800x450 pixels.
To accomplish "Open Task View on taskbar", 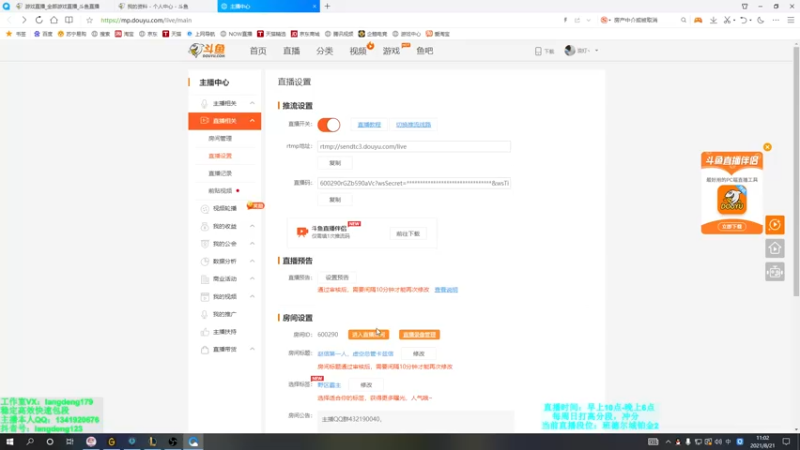I will coord(70,441).
